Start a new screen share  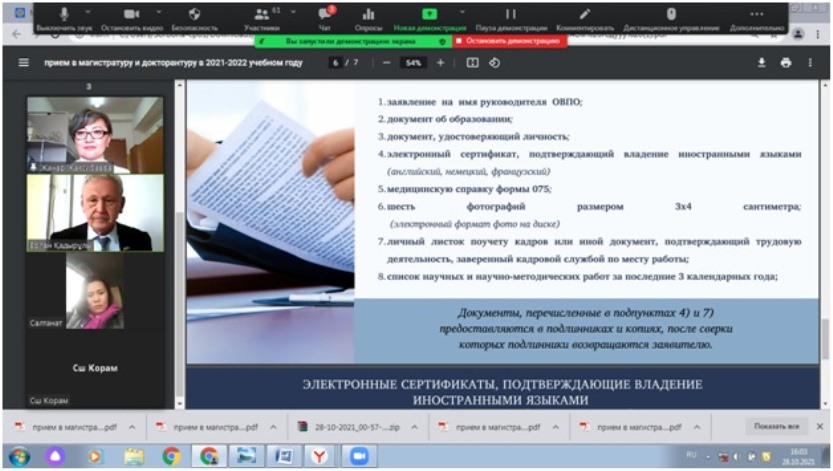(x=430, y=15)
